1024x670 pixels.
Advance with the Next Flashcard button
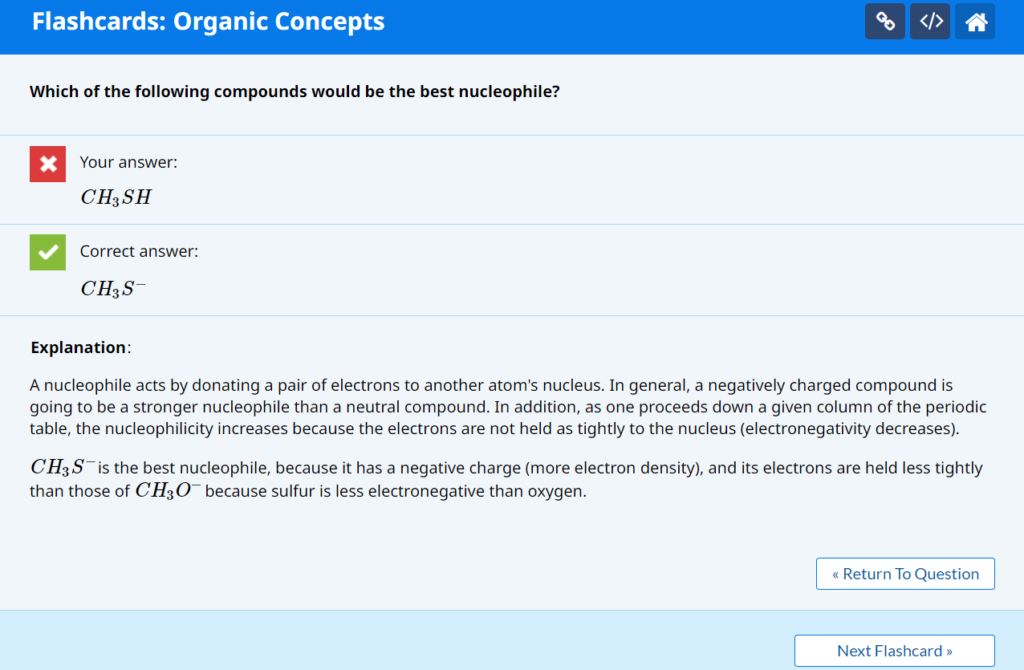(894, 651)
